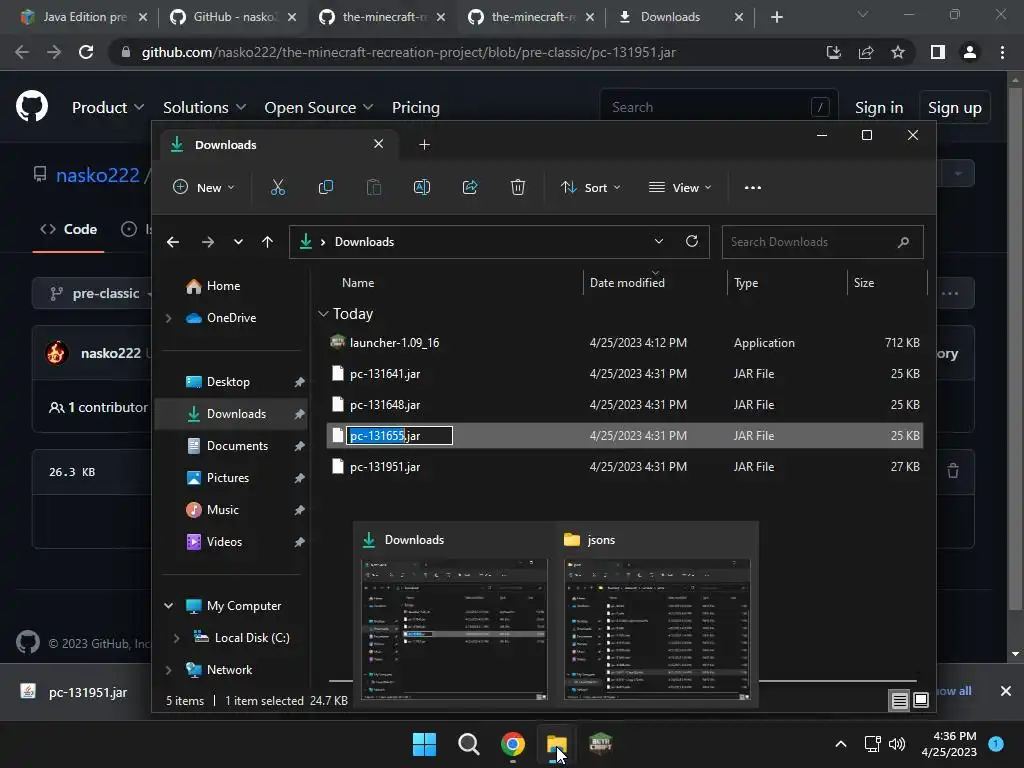Click the jsons window preview thumbnail
Viewport: 1024px width, 768px height.
657,630
